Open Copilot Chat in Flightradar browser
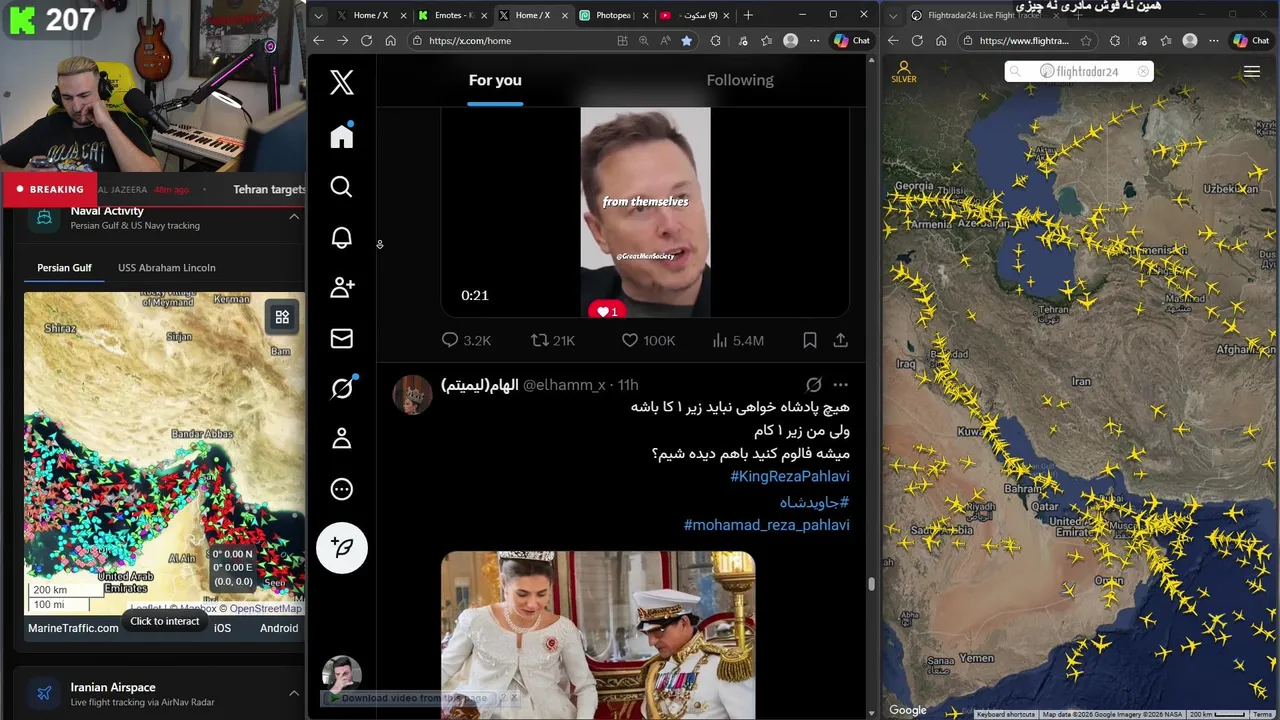The image size is (1280, 720). coord(1252,41)
